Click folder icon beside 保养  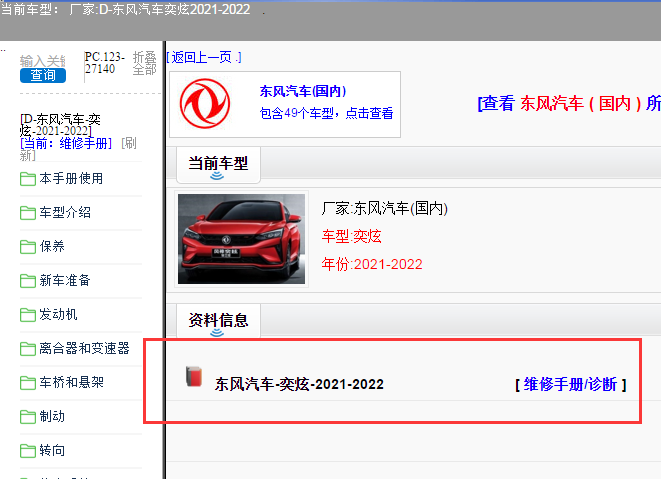[28, 247]
